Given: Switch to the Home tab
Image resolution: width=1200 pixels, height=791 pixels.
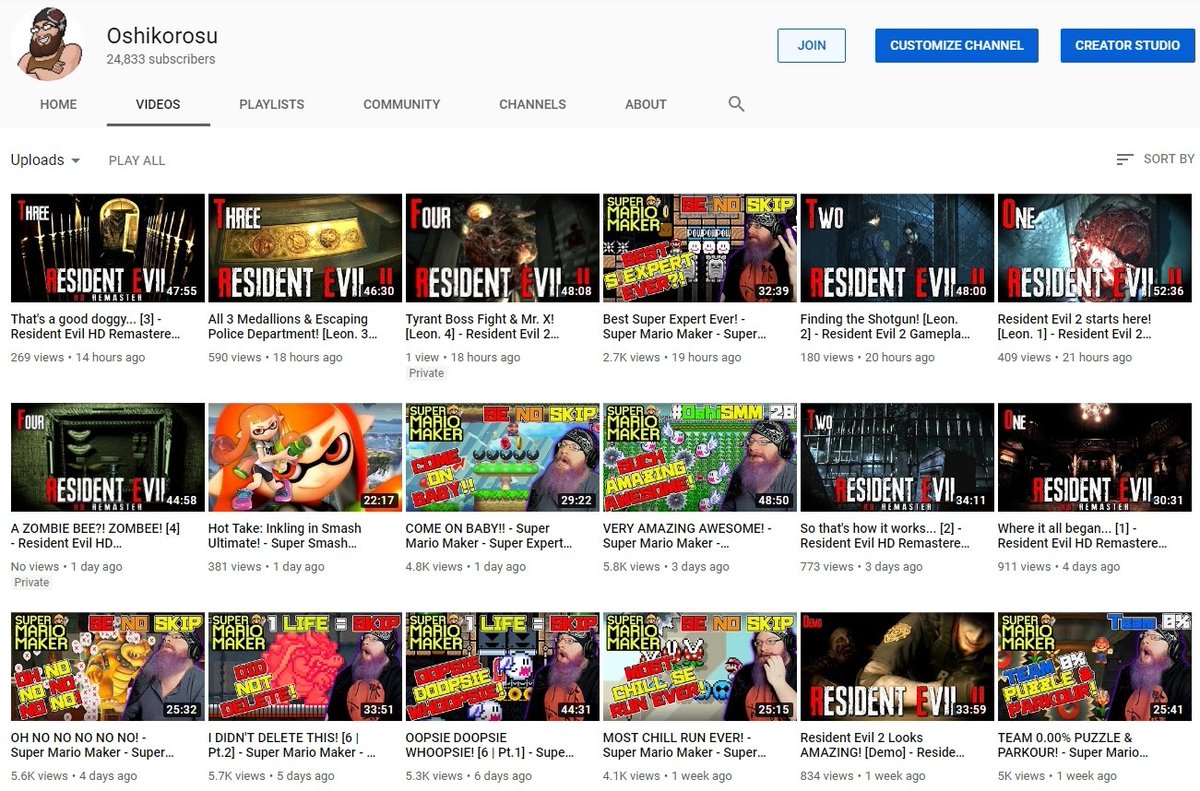Looking at the screenshot, I should [x=59, y=104].
